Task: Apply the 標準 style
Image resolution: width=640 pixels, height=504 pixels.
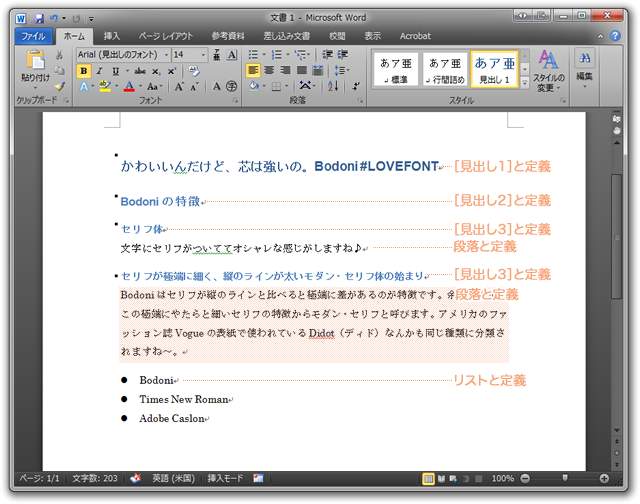Action: (x=396, y=70)
